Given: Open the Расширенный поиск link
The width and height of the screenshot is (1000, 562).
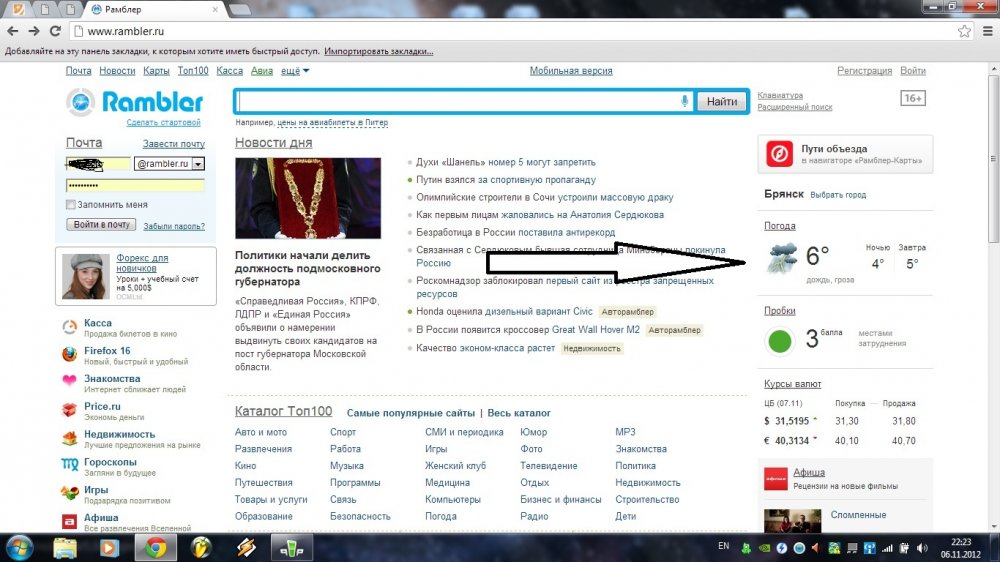Looking at the screenshot, I should (x=795, y=107).
